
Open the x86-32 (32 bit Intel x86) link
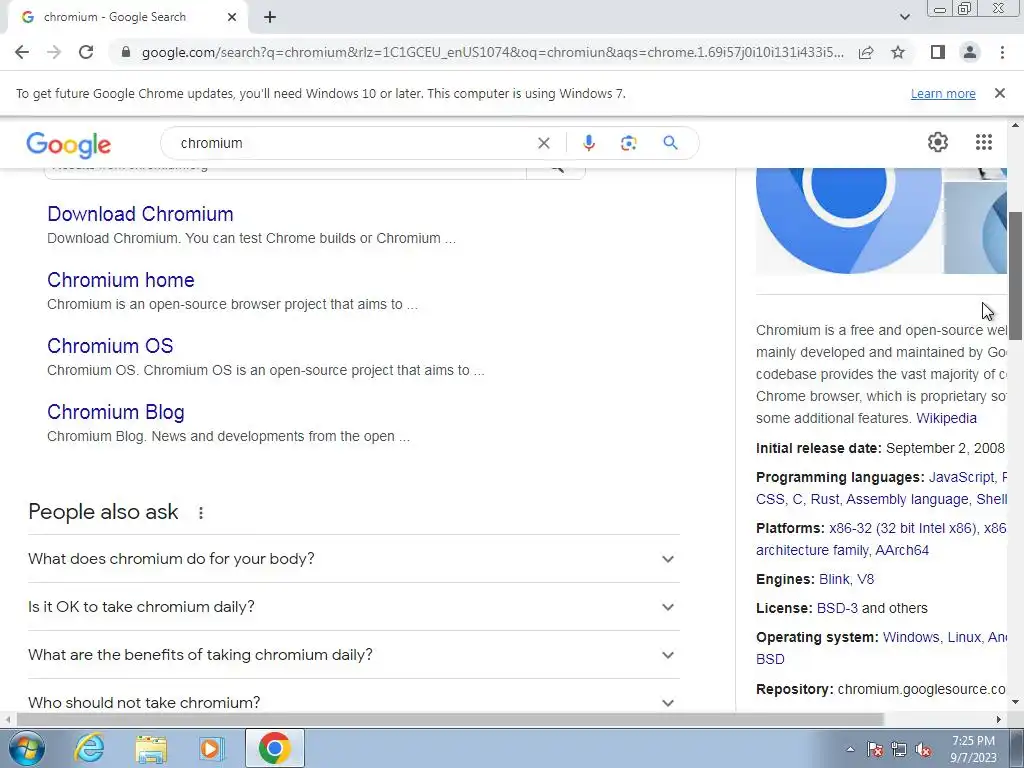click(903, 528)
